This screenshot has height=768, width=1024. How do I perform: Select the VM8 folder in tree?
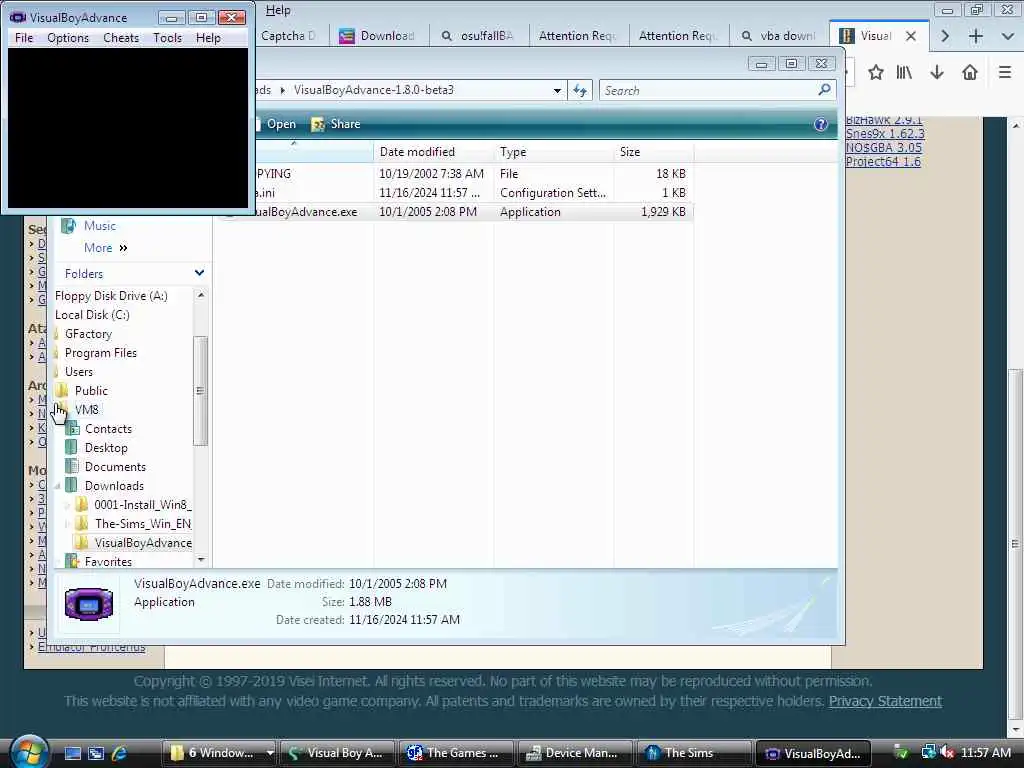pos(86,409)
